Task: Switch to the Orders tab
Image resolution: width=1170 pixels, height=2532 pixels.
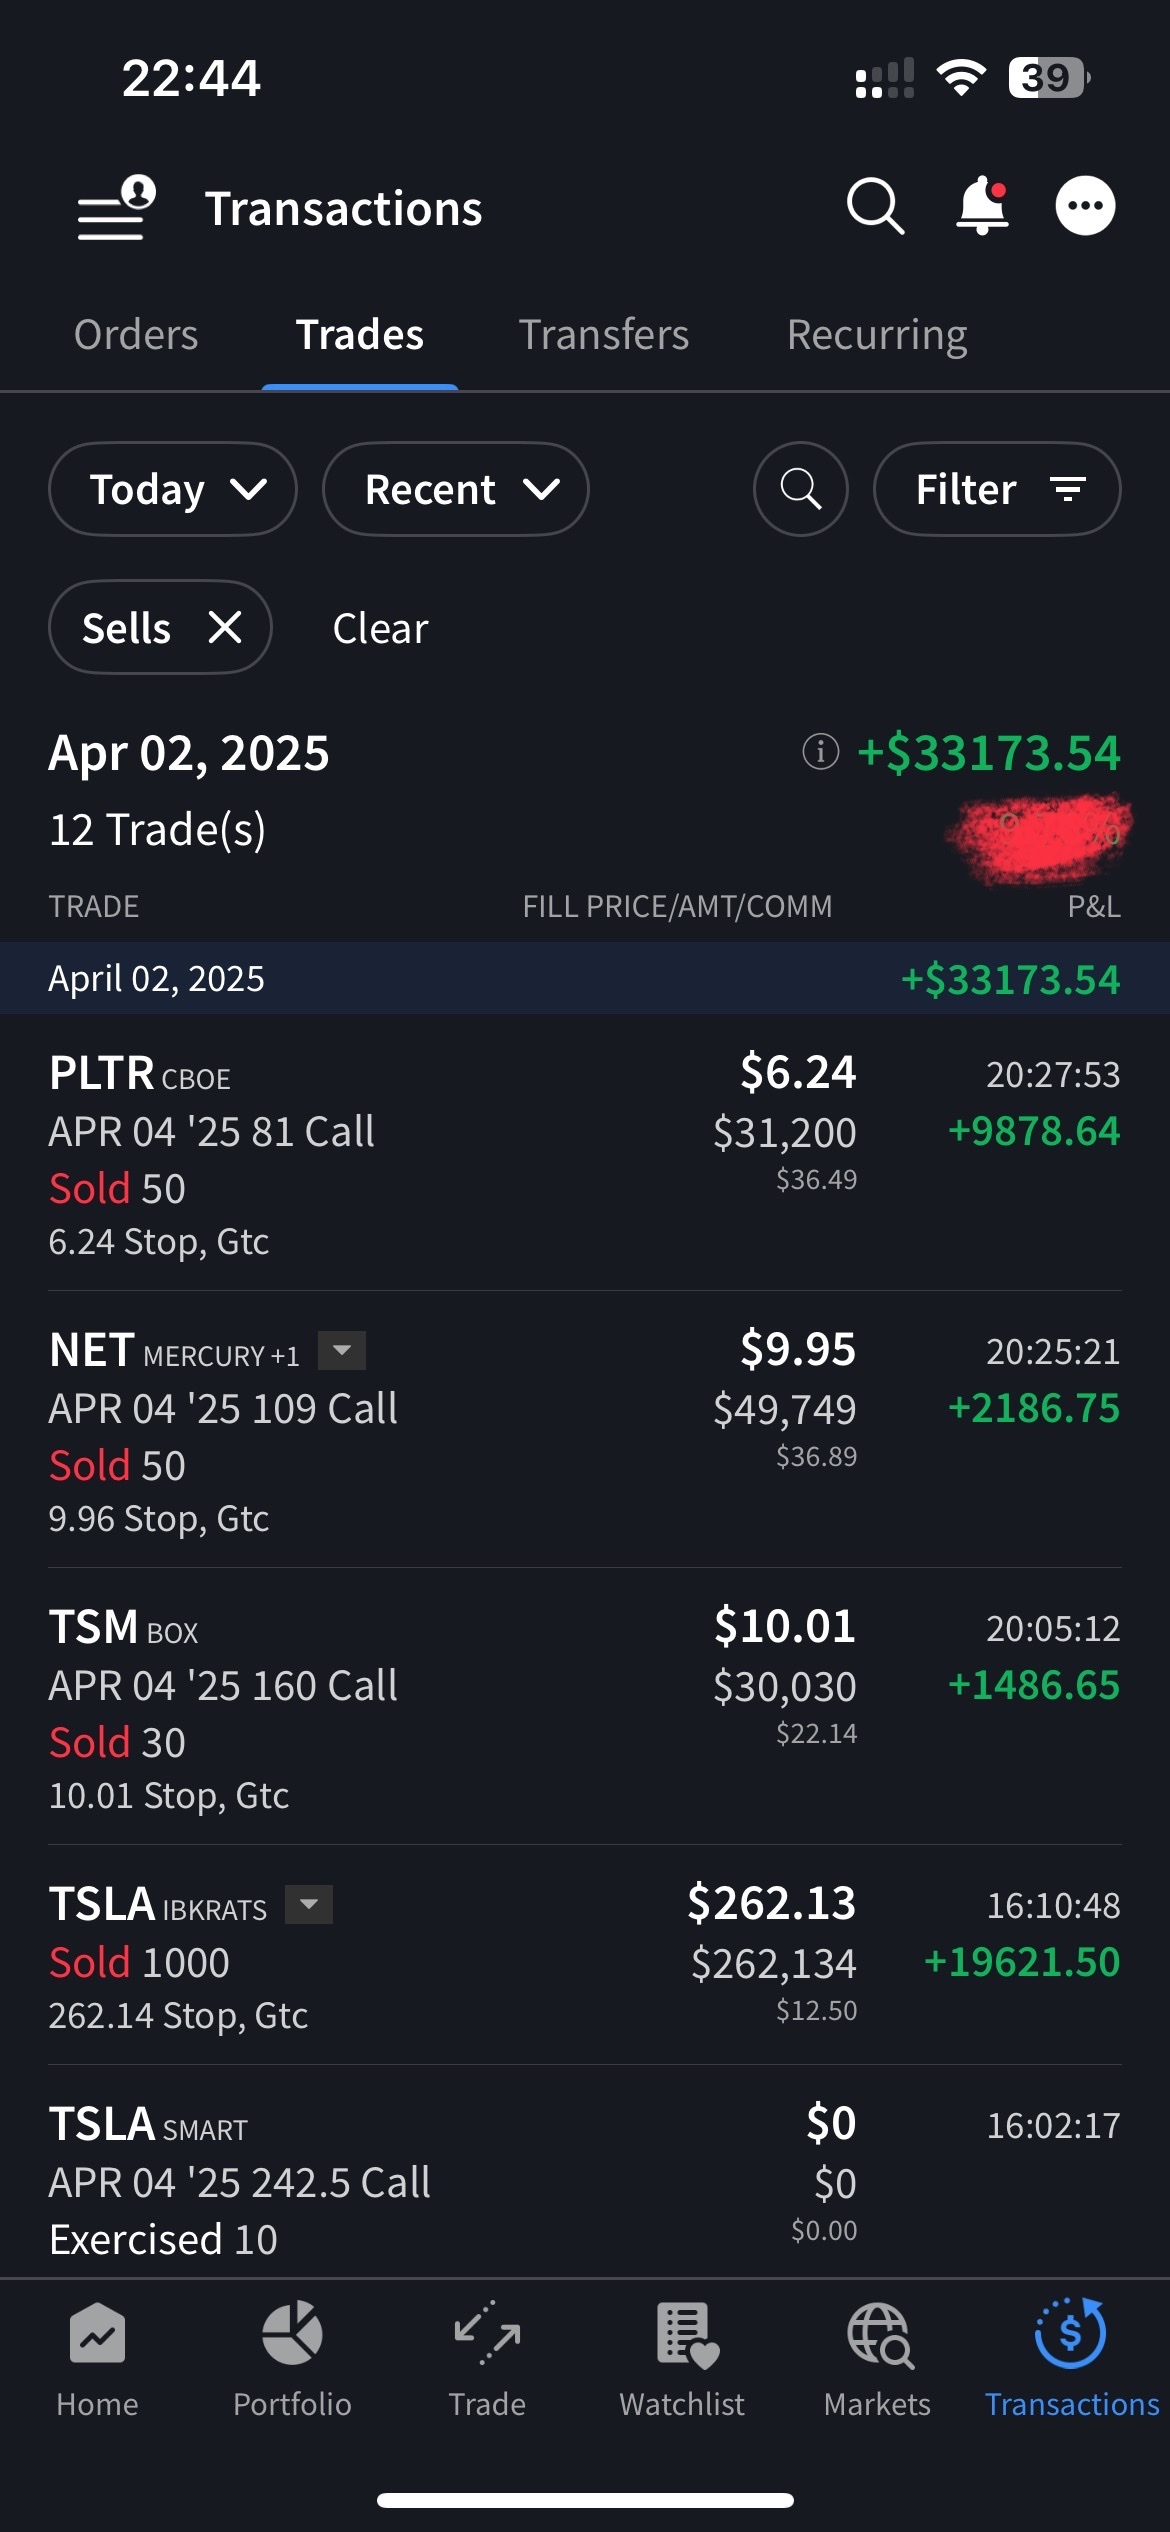Action: tap(136, 335)
